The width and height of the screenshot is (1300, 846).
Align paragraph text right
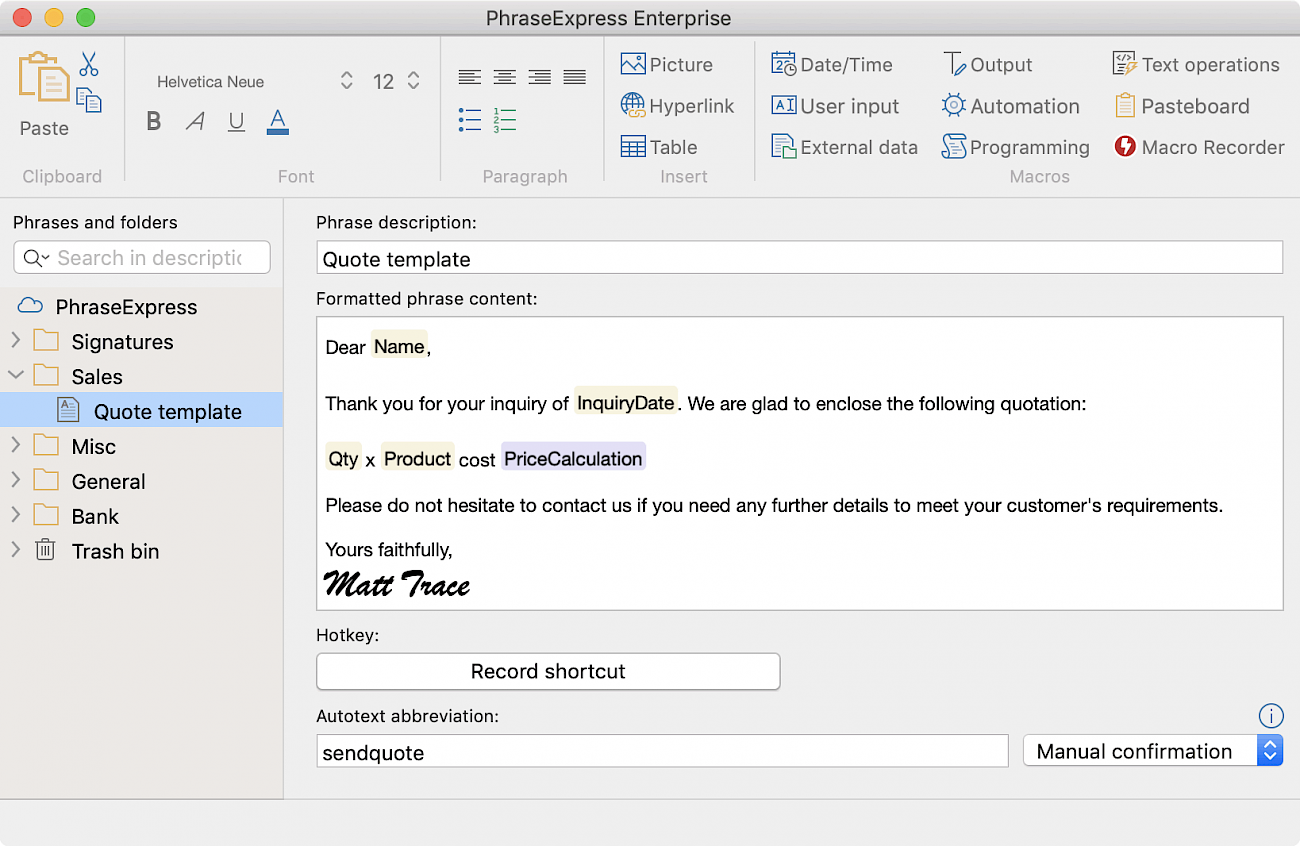pos(539,77)
